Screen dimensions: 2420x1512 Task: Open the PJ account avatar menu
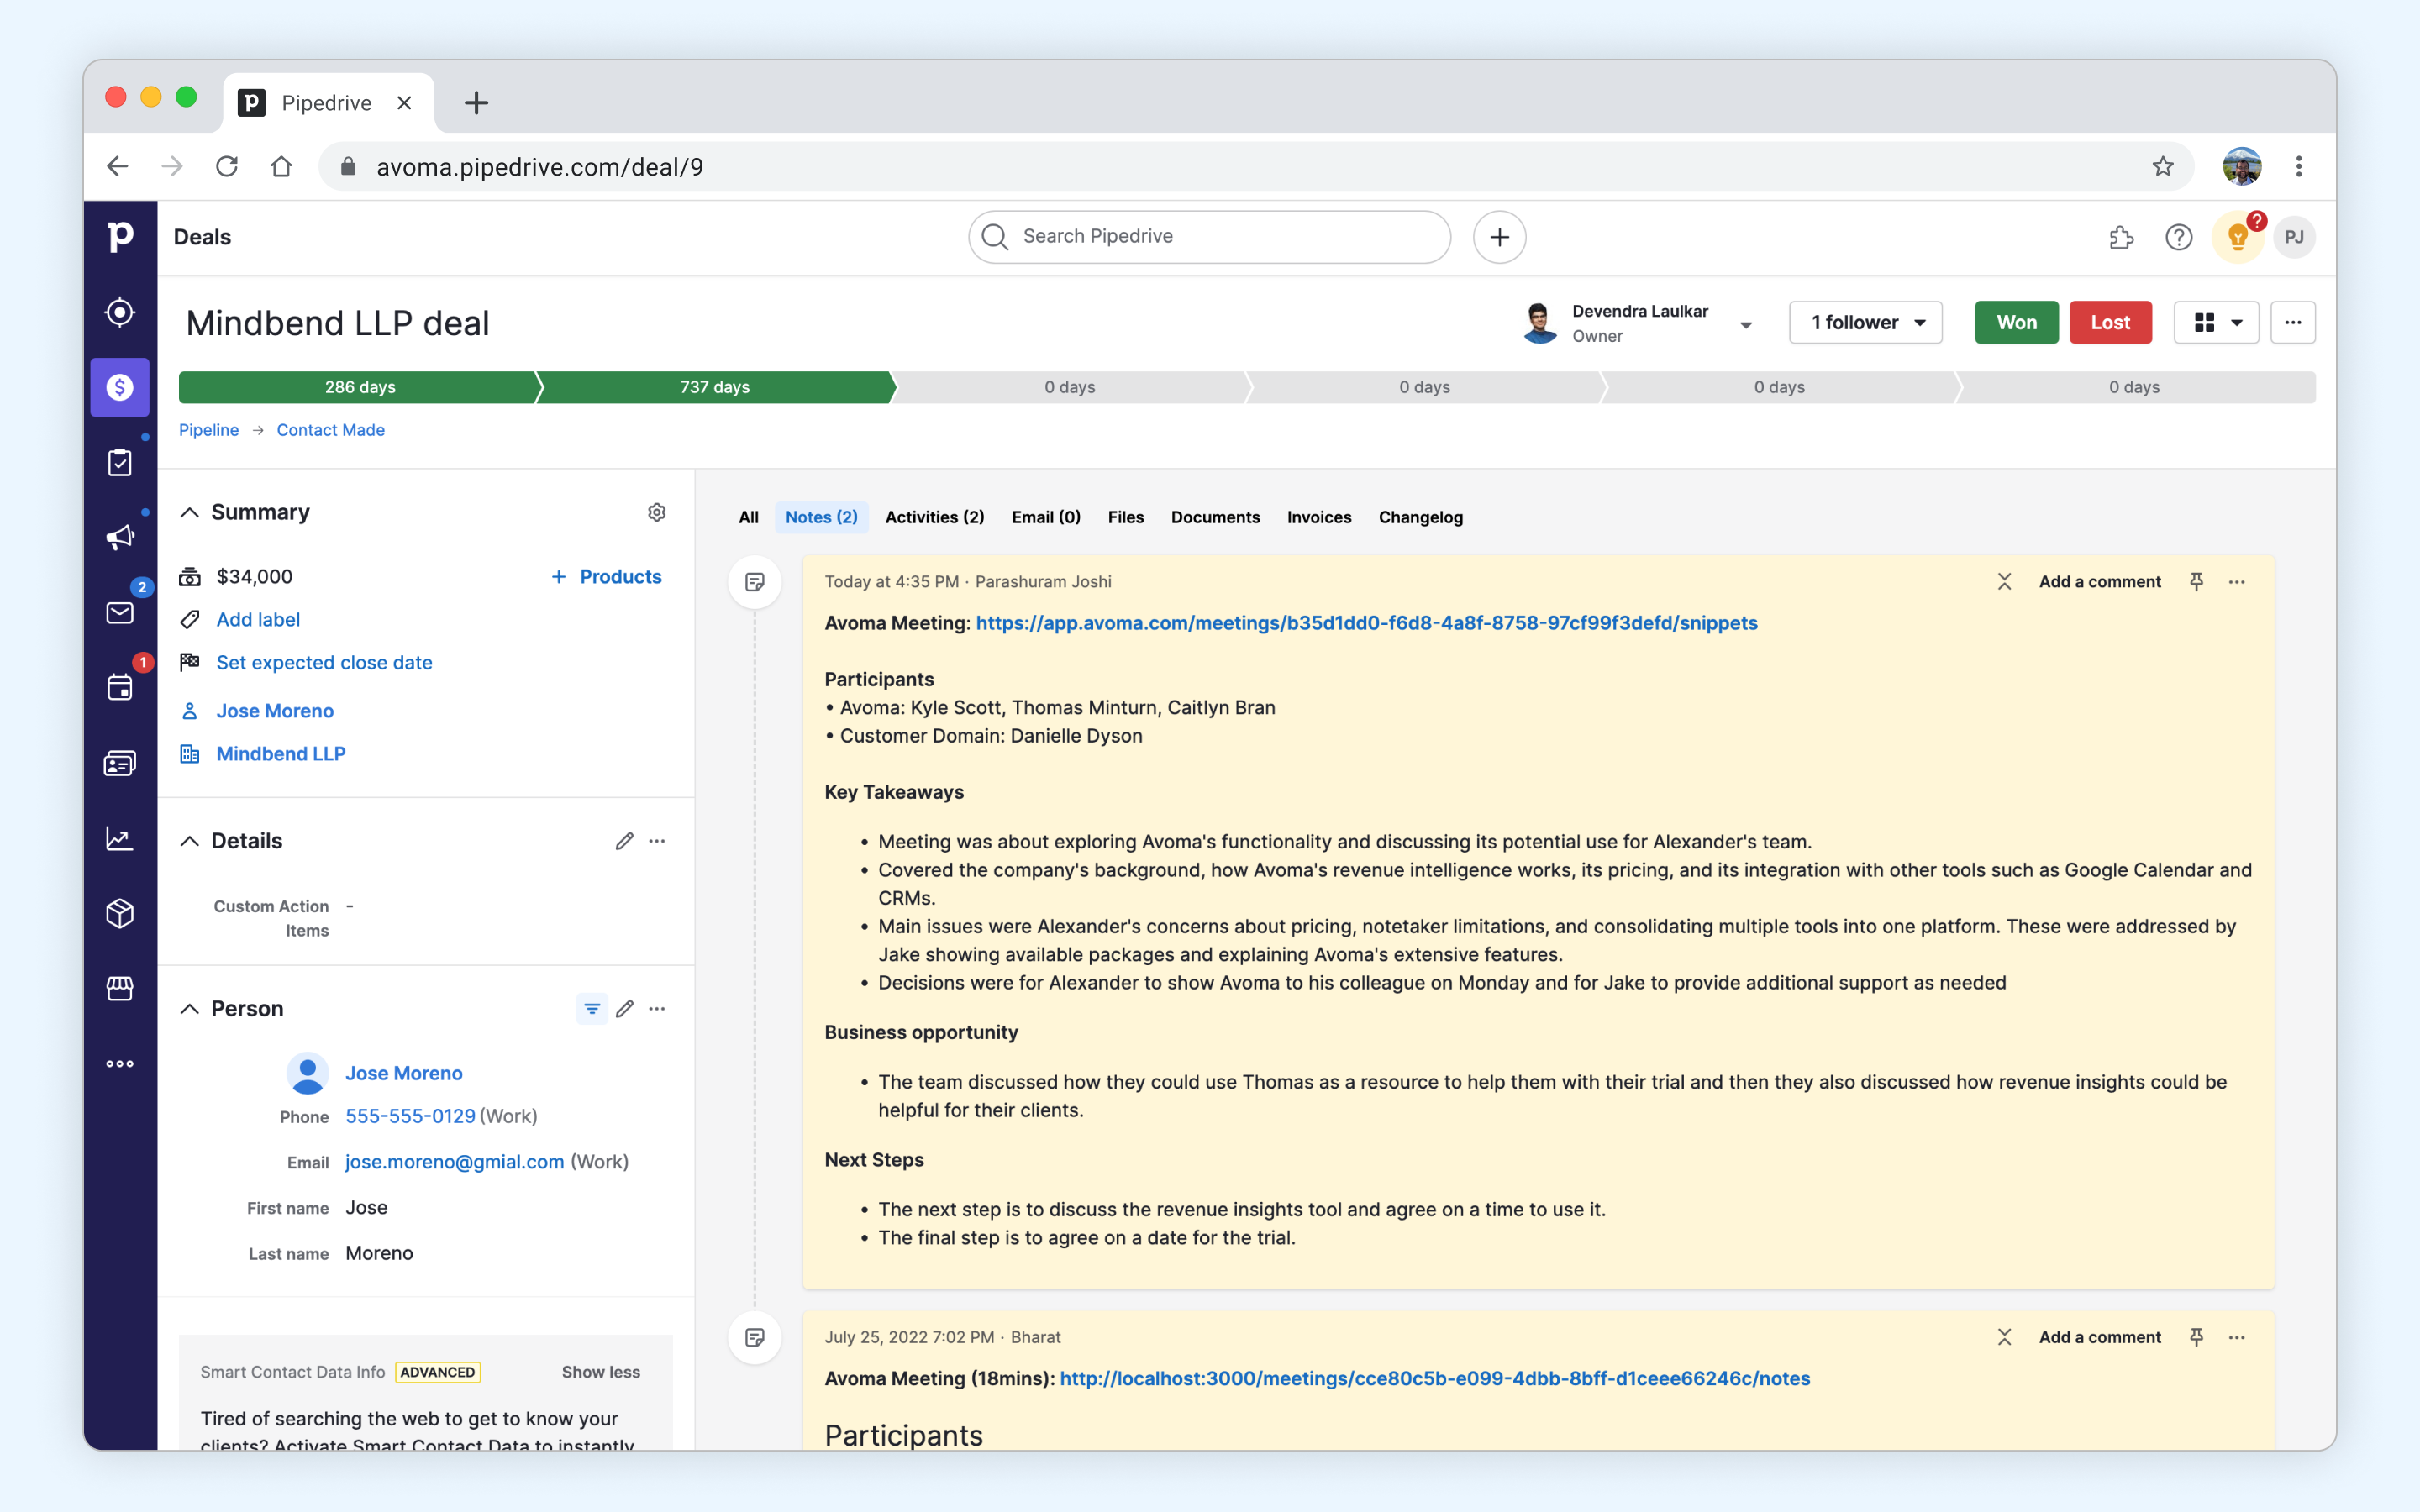click(x=2294, y=237)
